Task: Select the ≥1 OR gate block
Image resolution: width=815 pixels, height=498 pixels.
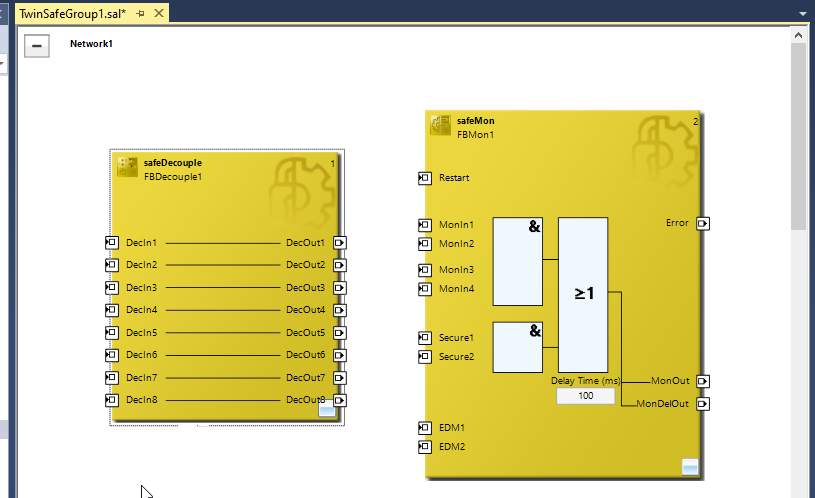Action: coord(583,295)
